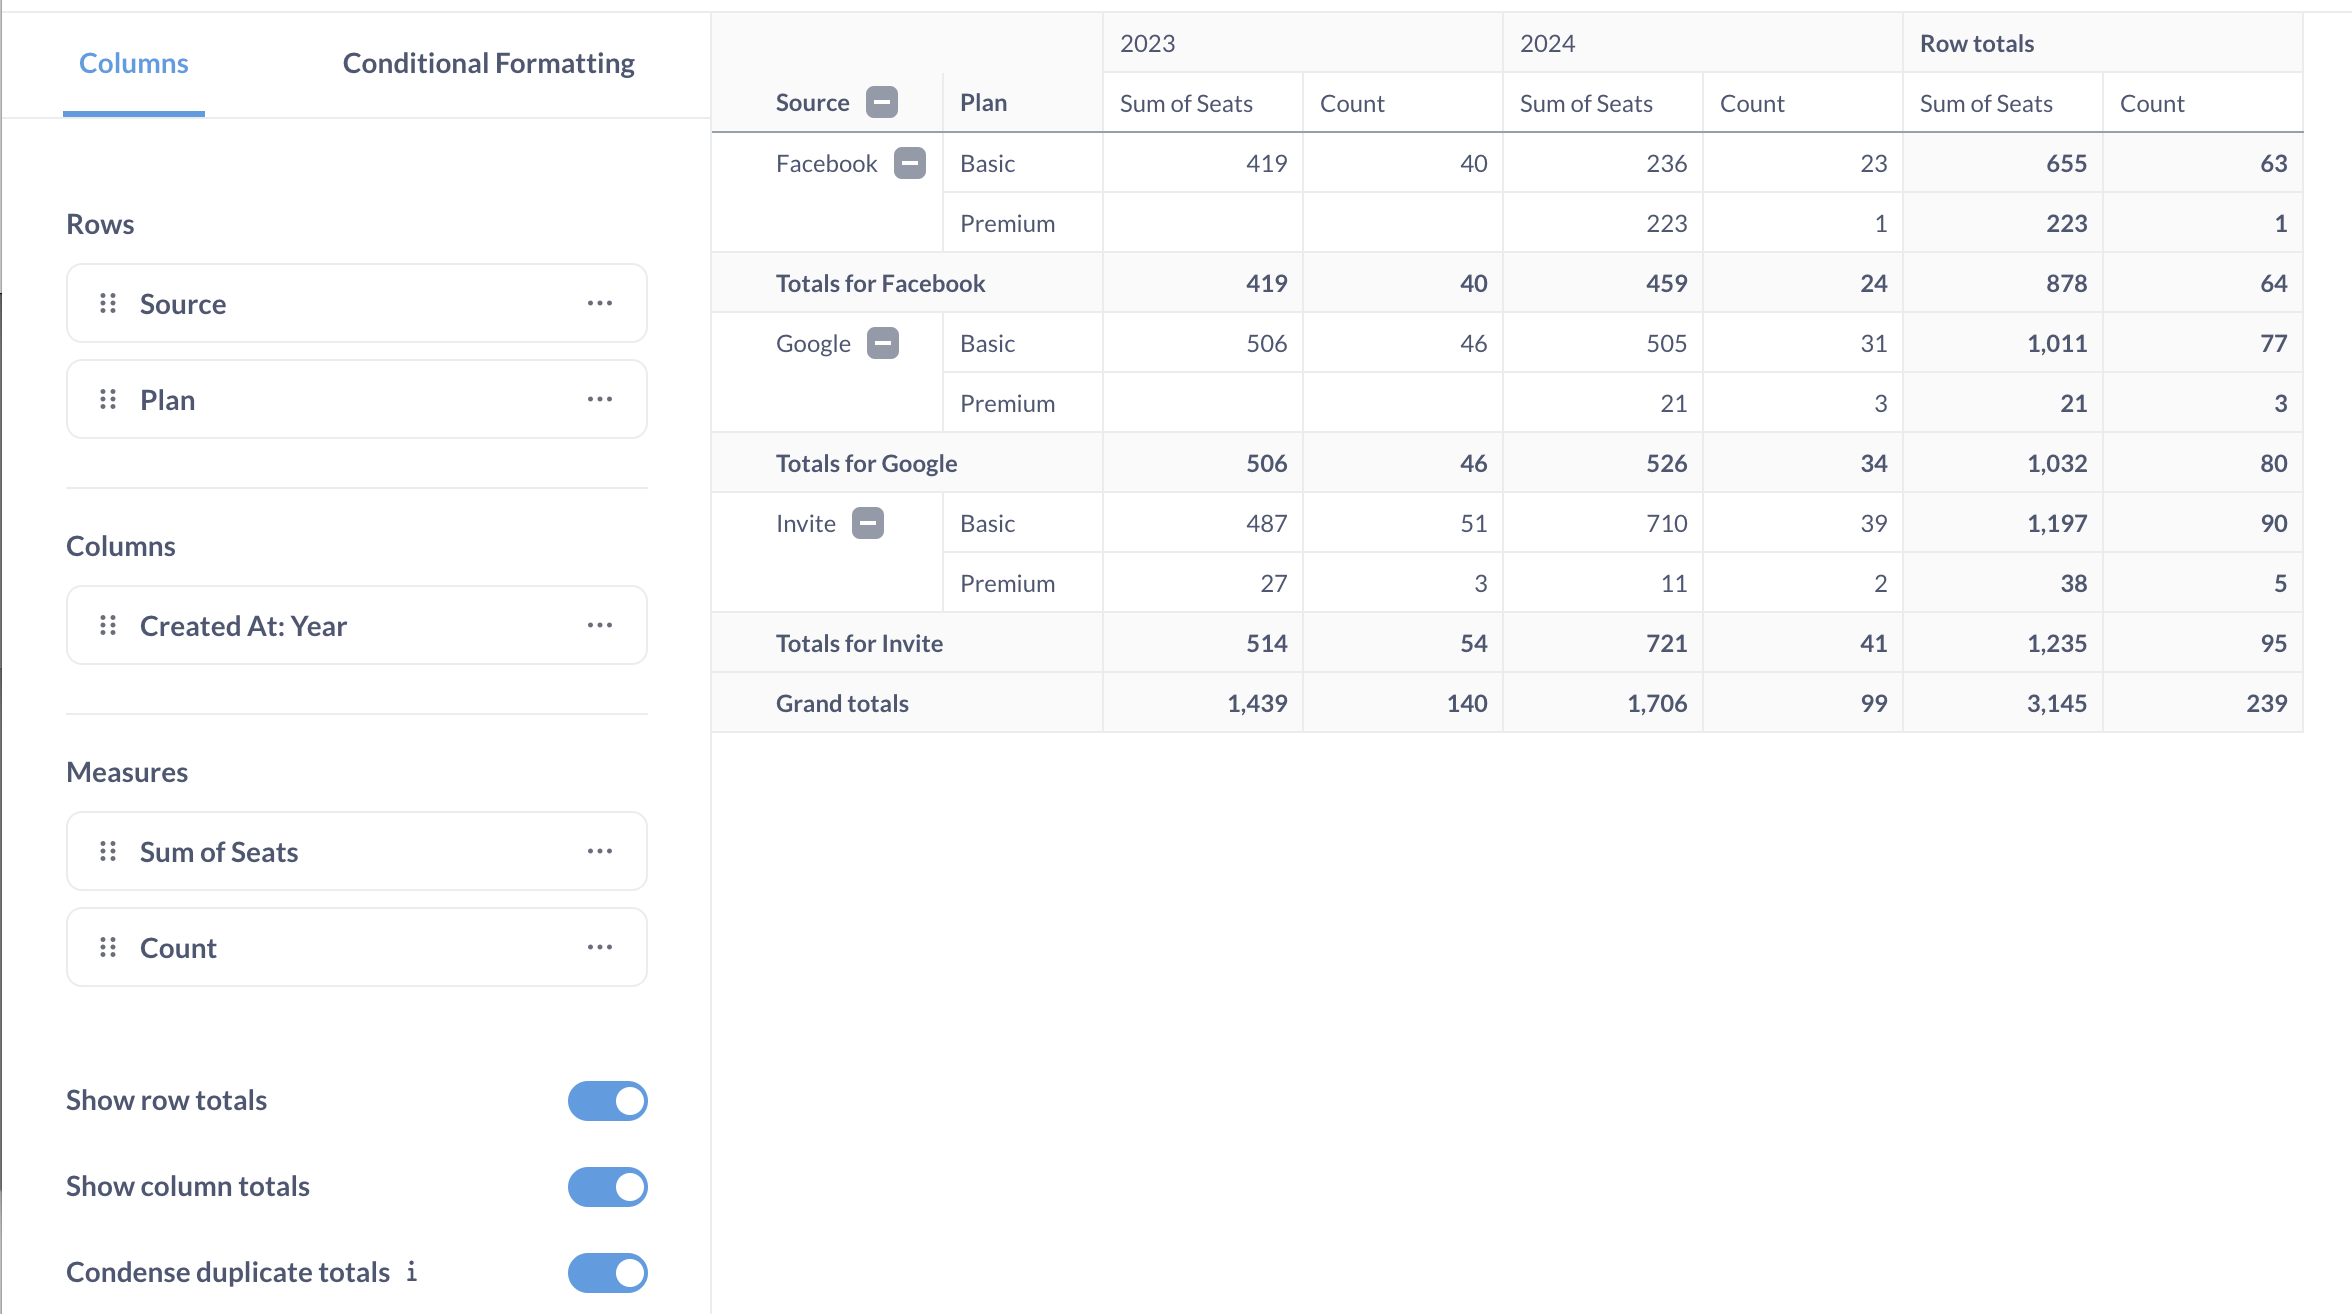The width and height of the screenshot is (2352, 1314).
Task: Open the options menu for the Source field
Action: 600,303
